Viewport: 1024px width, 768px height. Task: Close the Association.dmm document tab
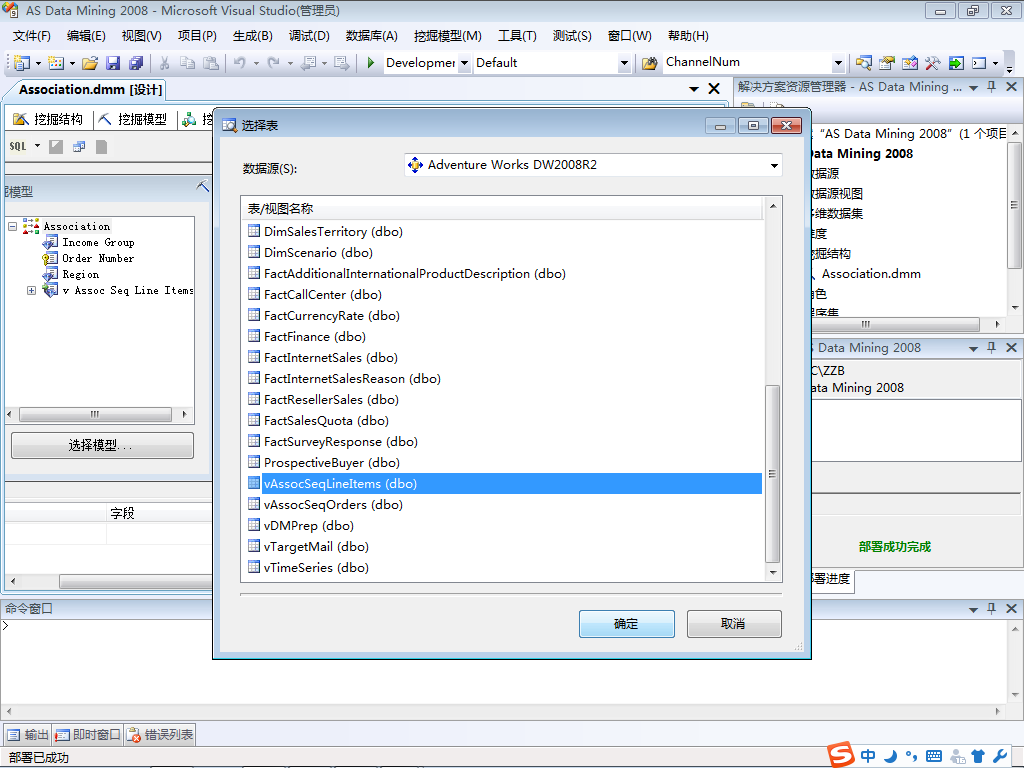click(x=714, y=89)
